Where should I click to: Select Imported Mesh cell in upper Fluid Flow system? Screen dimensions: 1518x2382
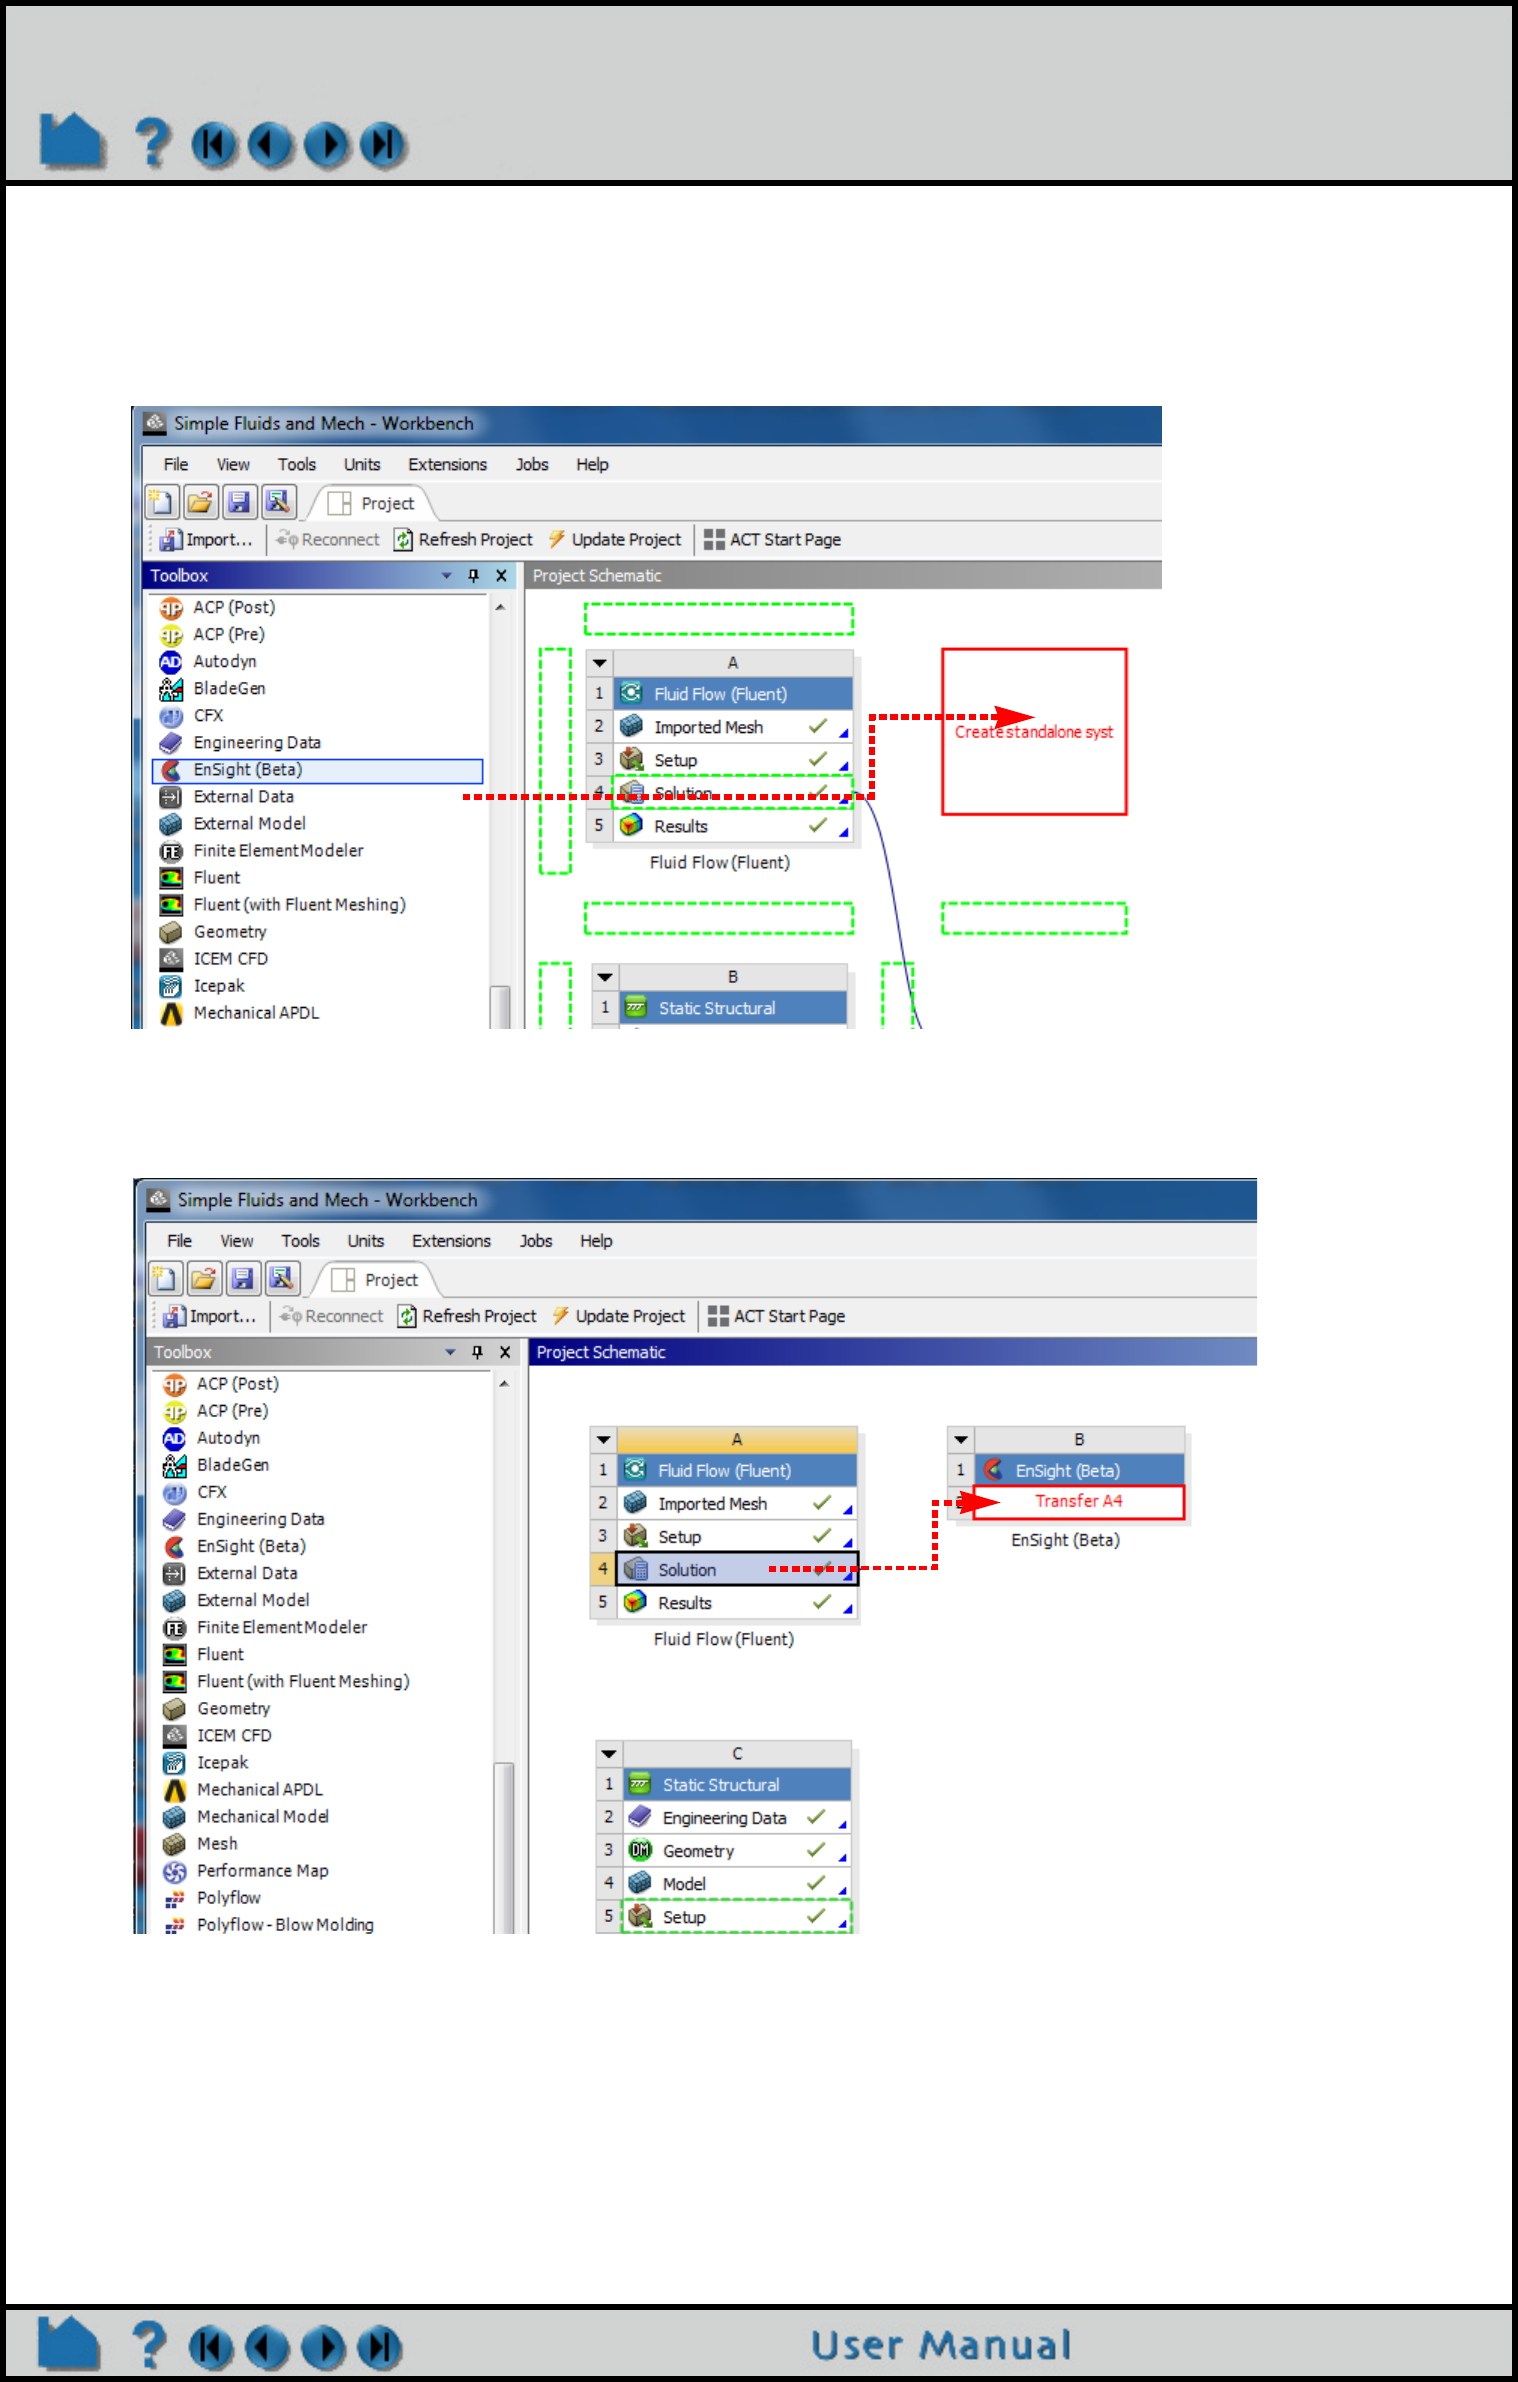(733, 727)
